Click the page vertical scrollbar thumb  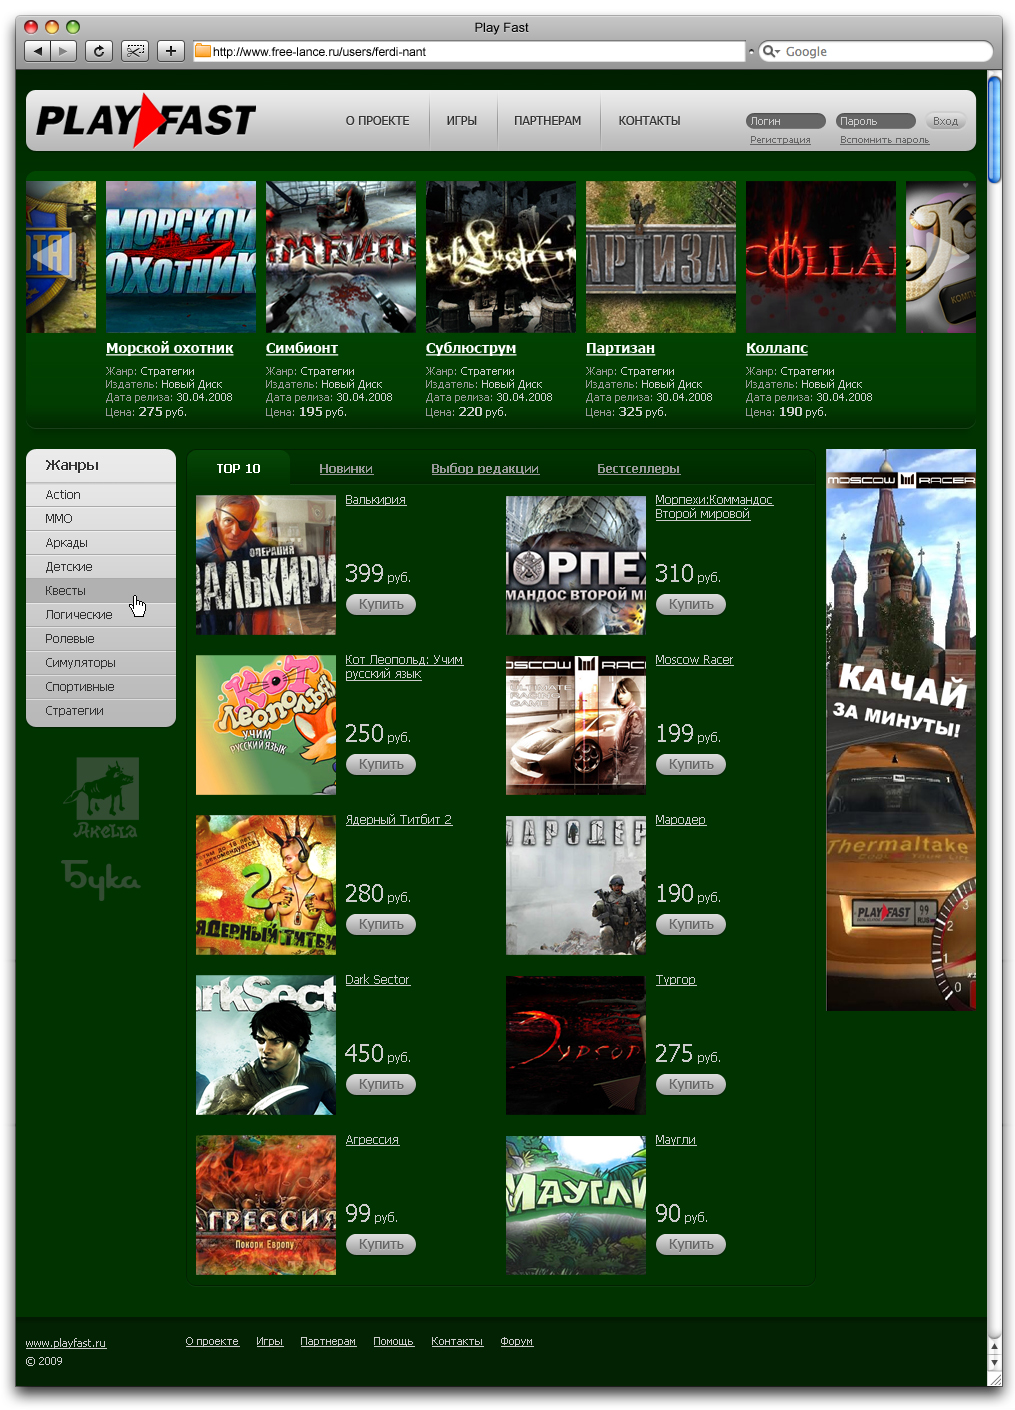click(x=994, y=130)
